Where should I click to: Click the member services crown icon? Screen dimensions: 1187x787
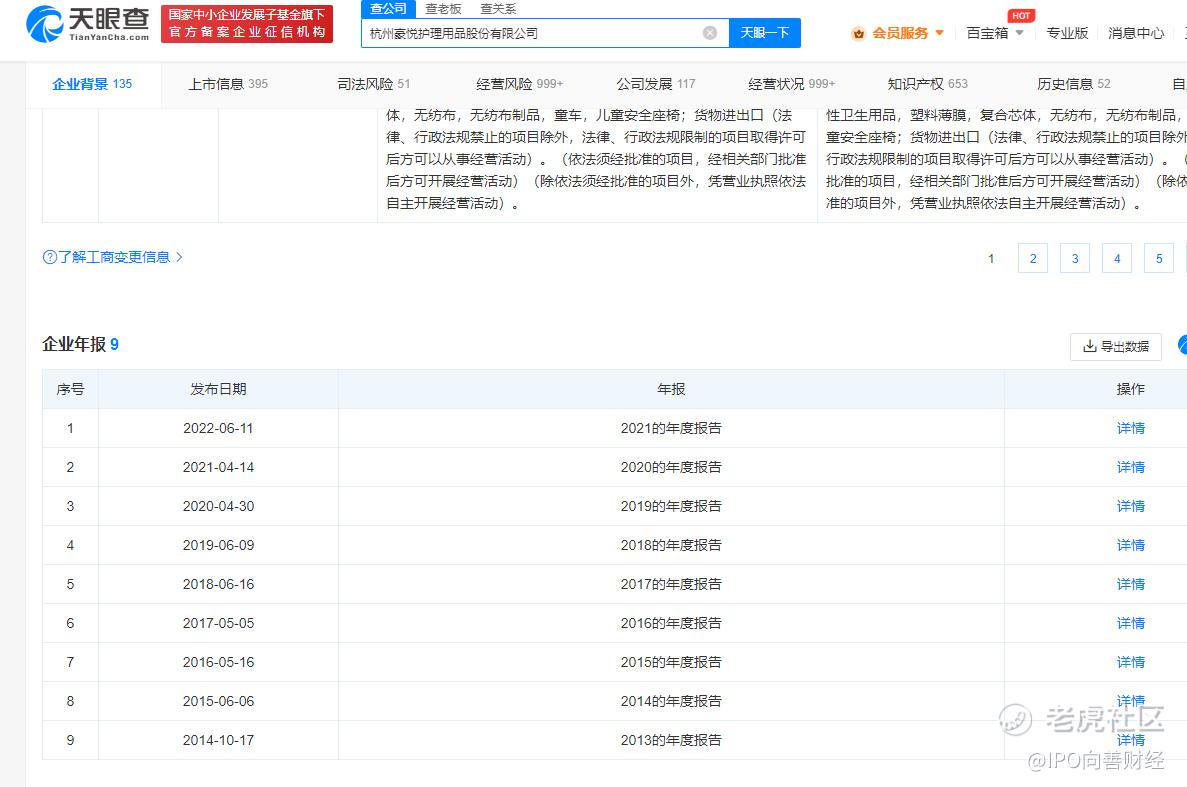pyautogui.click(x=858, y=33)
